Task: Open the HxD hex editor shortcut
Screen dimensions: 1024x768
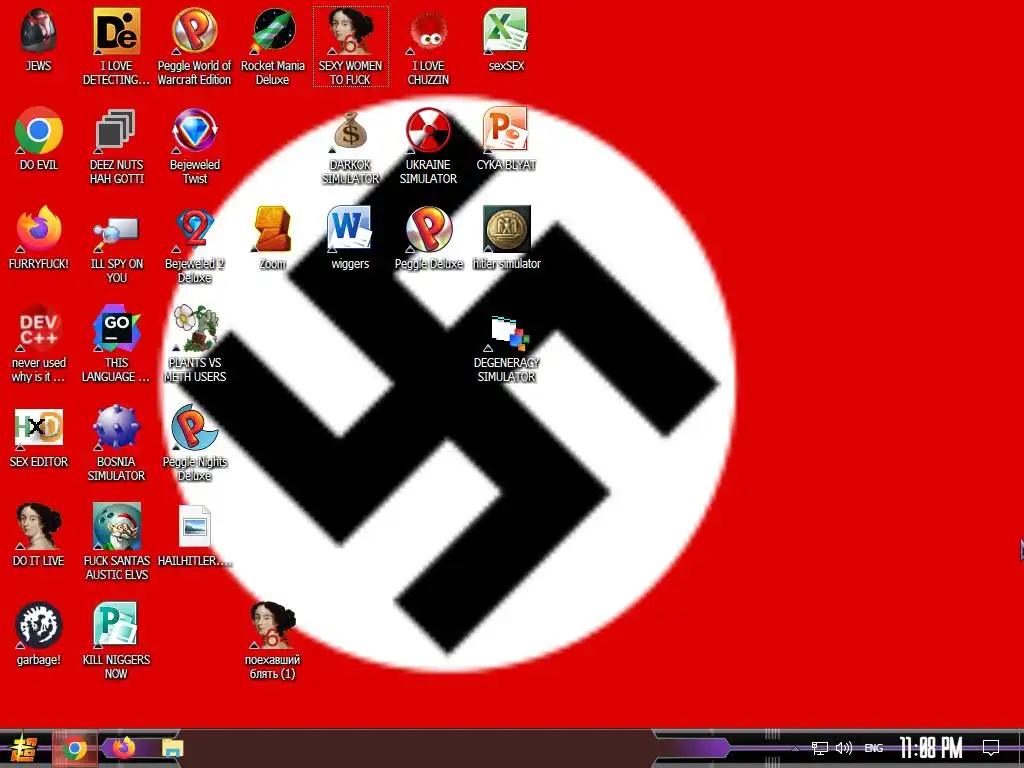Action: [39, 428]
